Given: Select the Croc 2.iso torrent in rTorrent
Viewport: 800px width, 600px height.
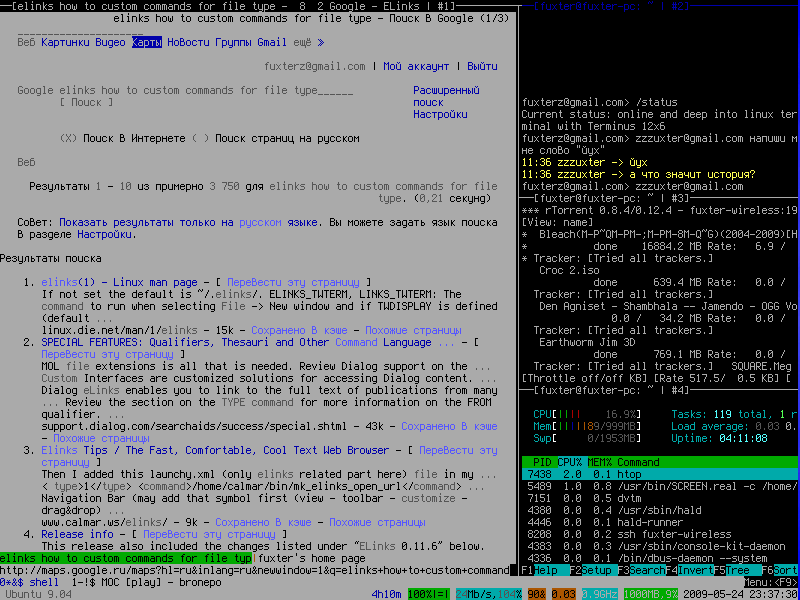Looking at the screenshot, I should 569,270.
